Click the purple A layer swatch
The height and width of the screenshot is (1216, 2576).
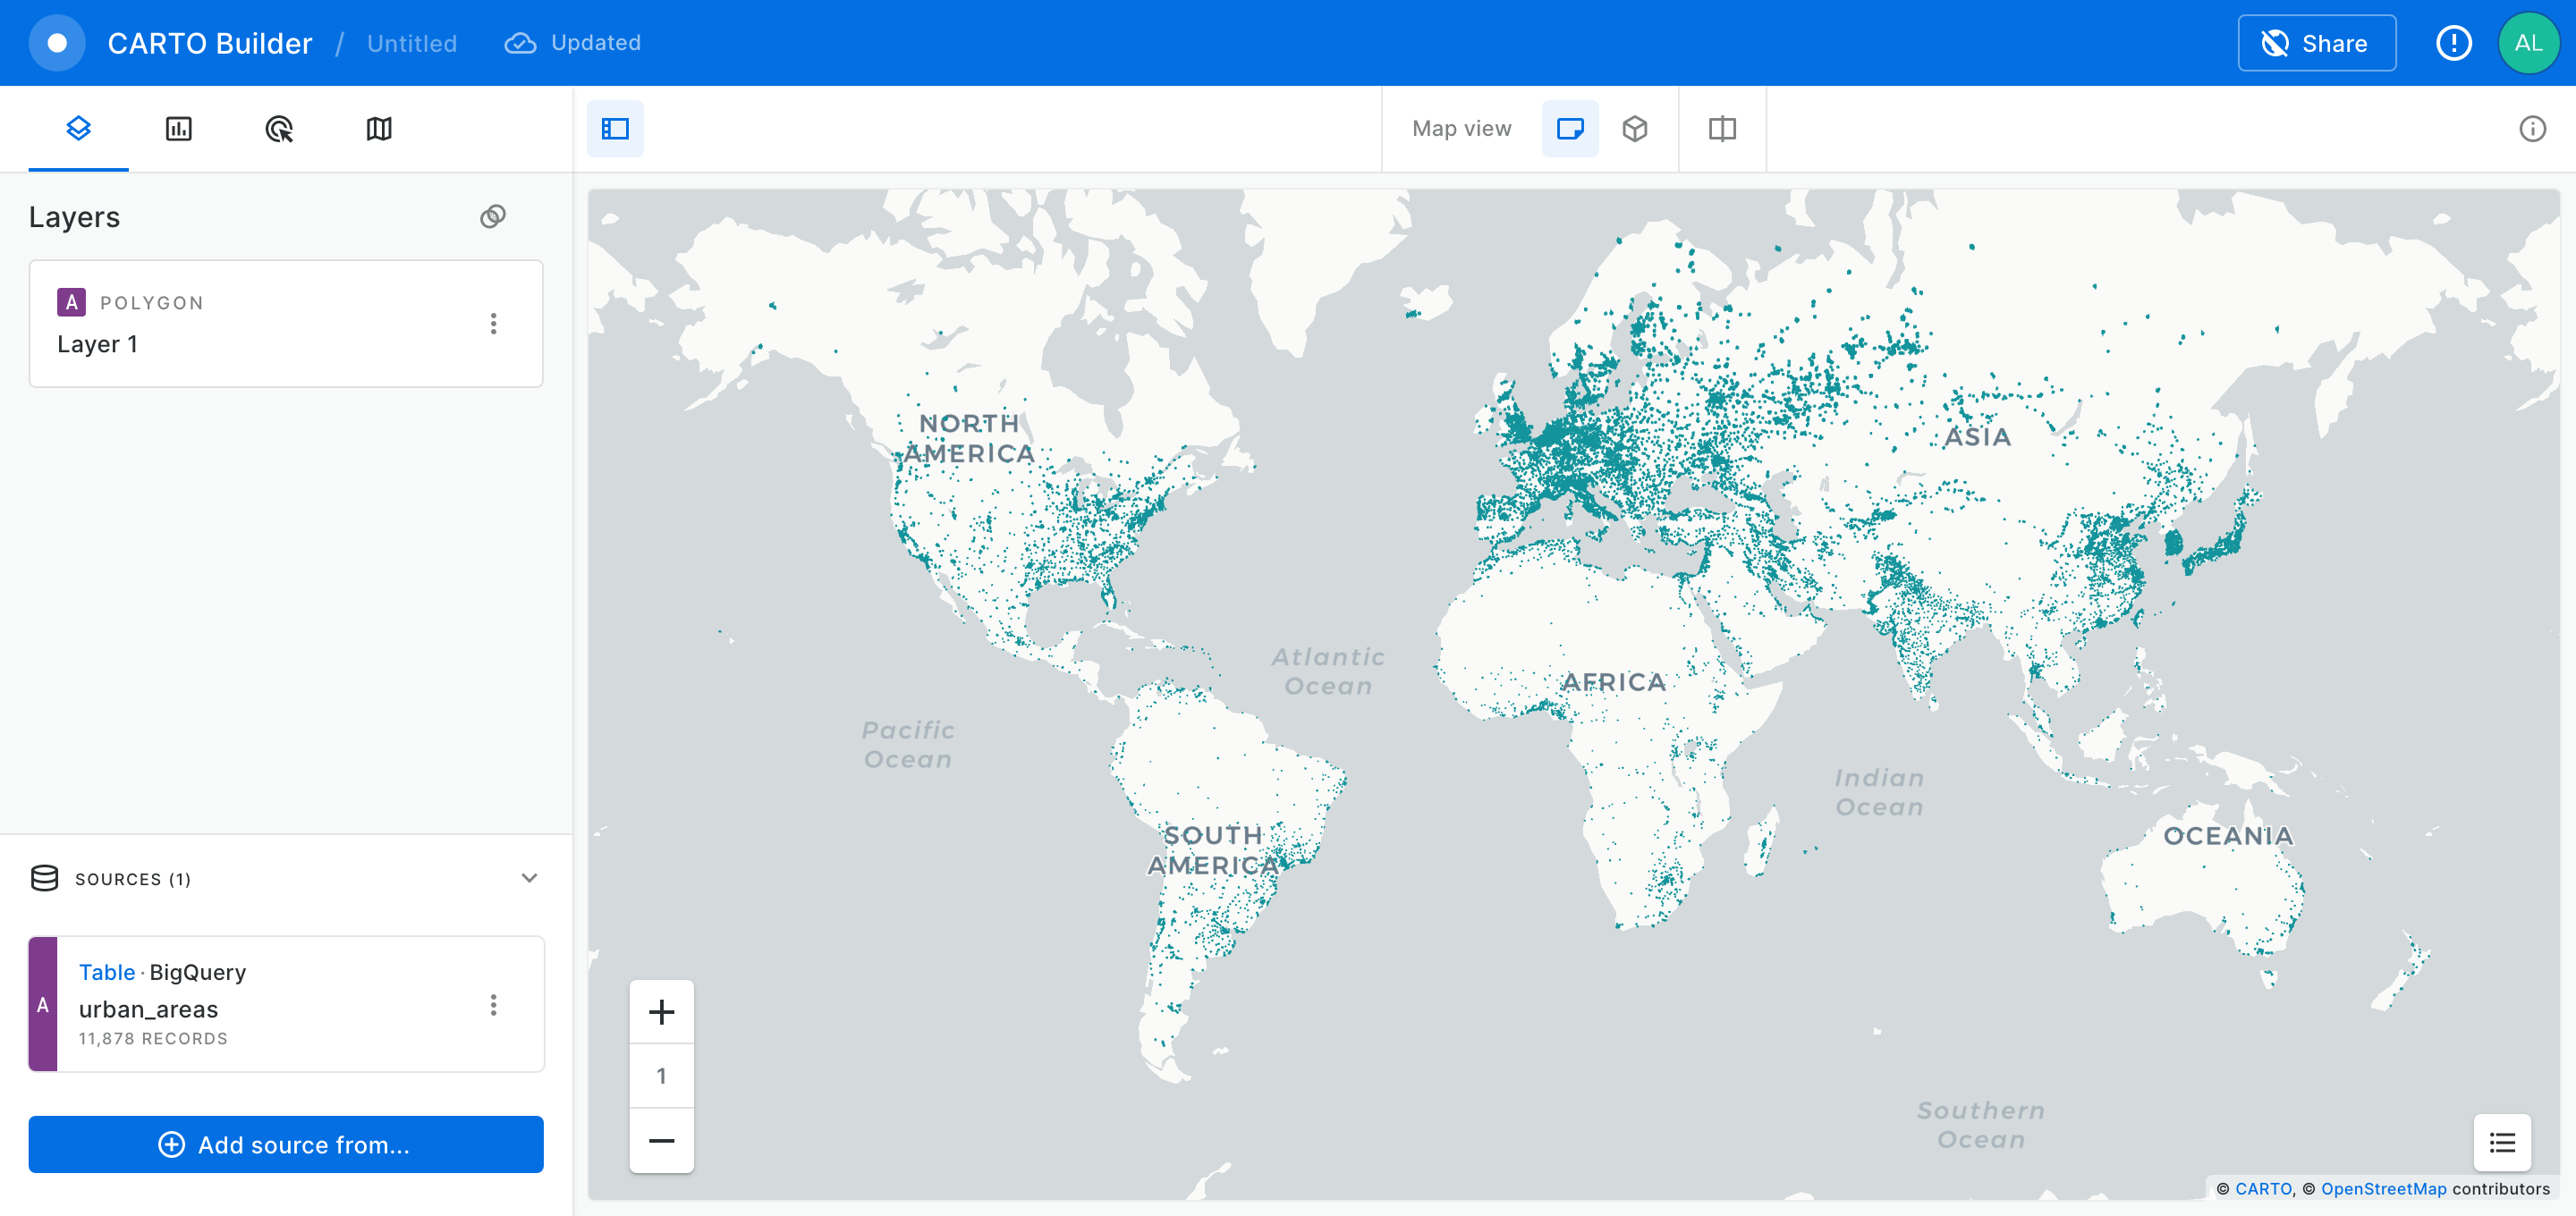(x=71, y=302)
